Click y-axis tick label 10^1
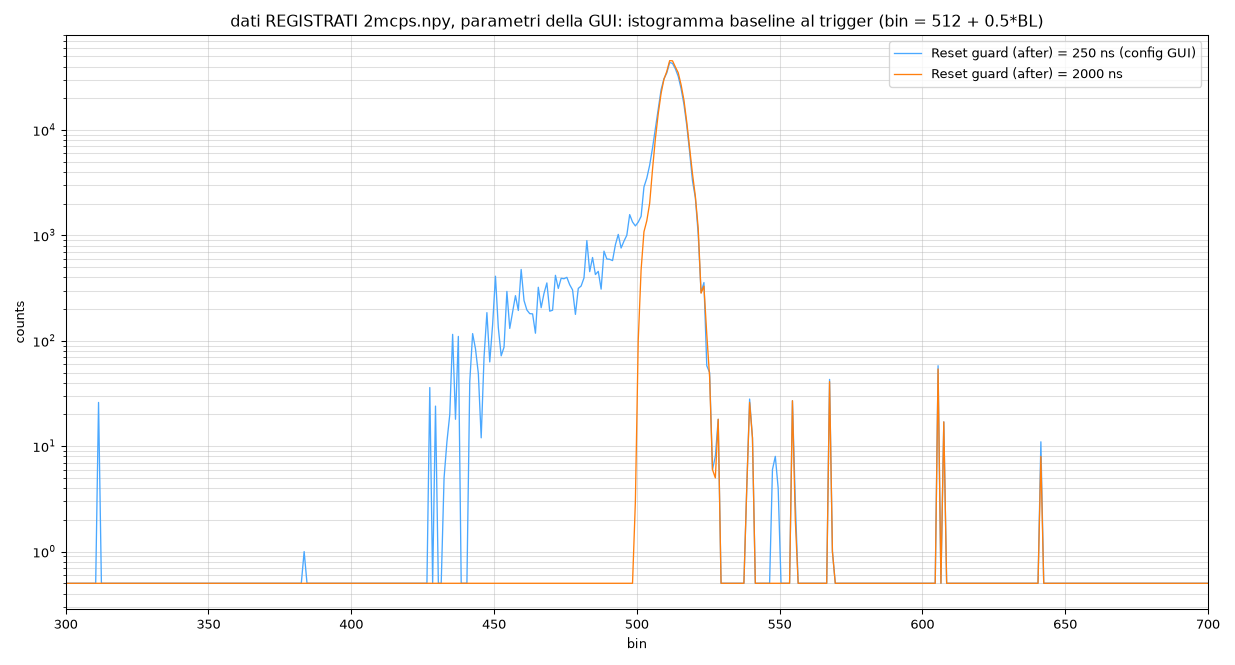Viewport: 1235px width, 665px height. coord(46,446)
